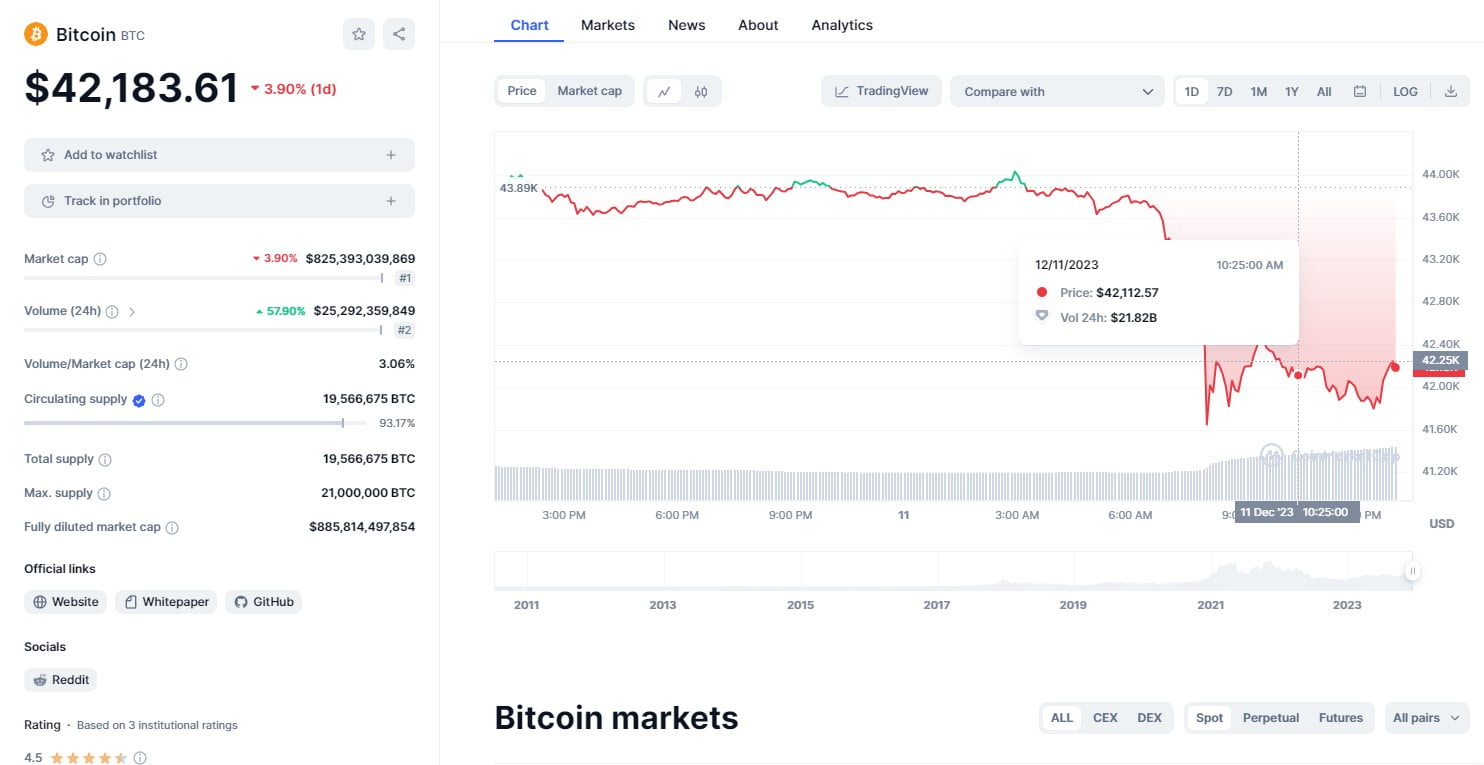Click the 42.25K price axis label
Image resolution: width=1484 pixels, height=765 pixels.
coord(1441,360)
